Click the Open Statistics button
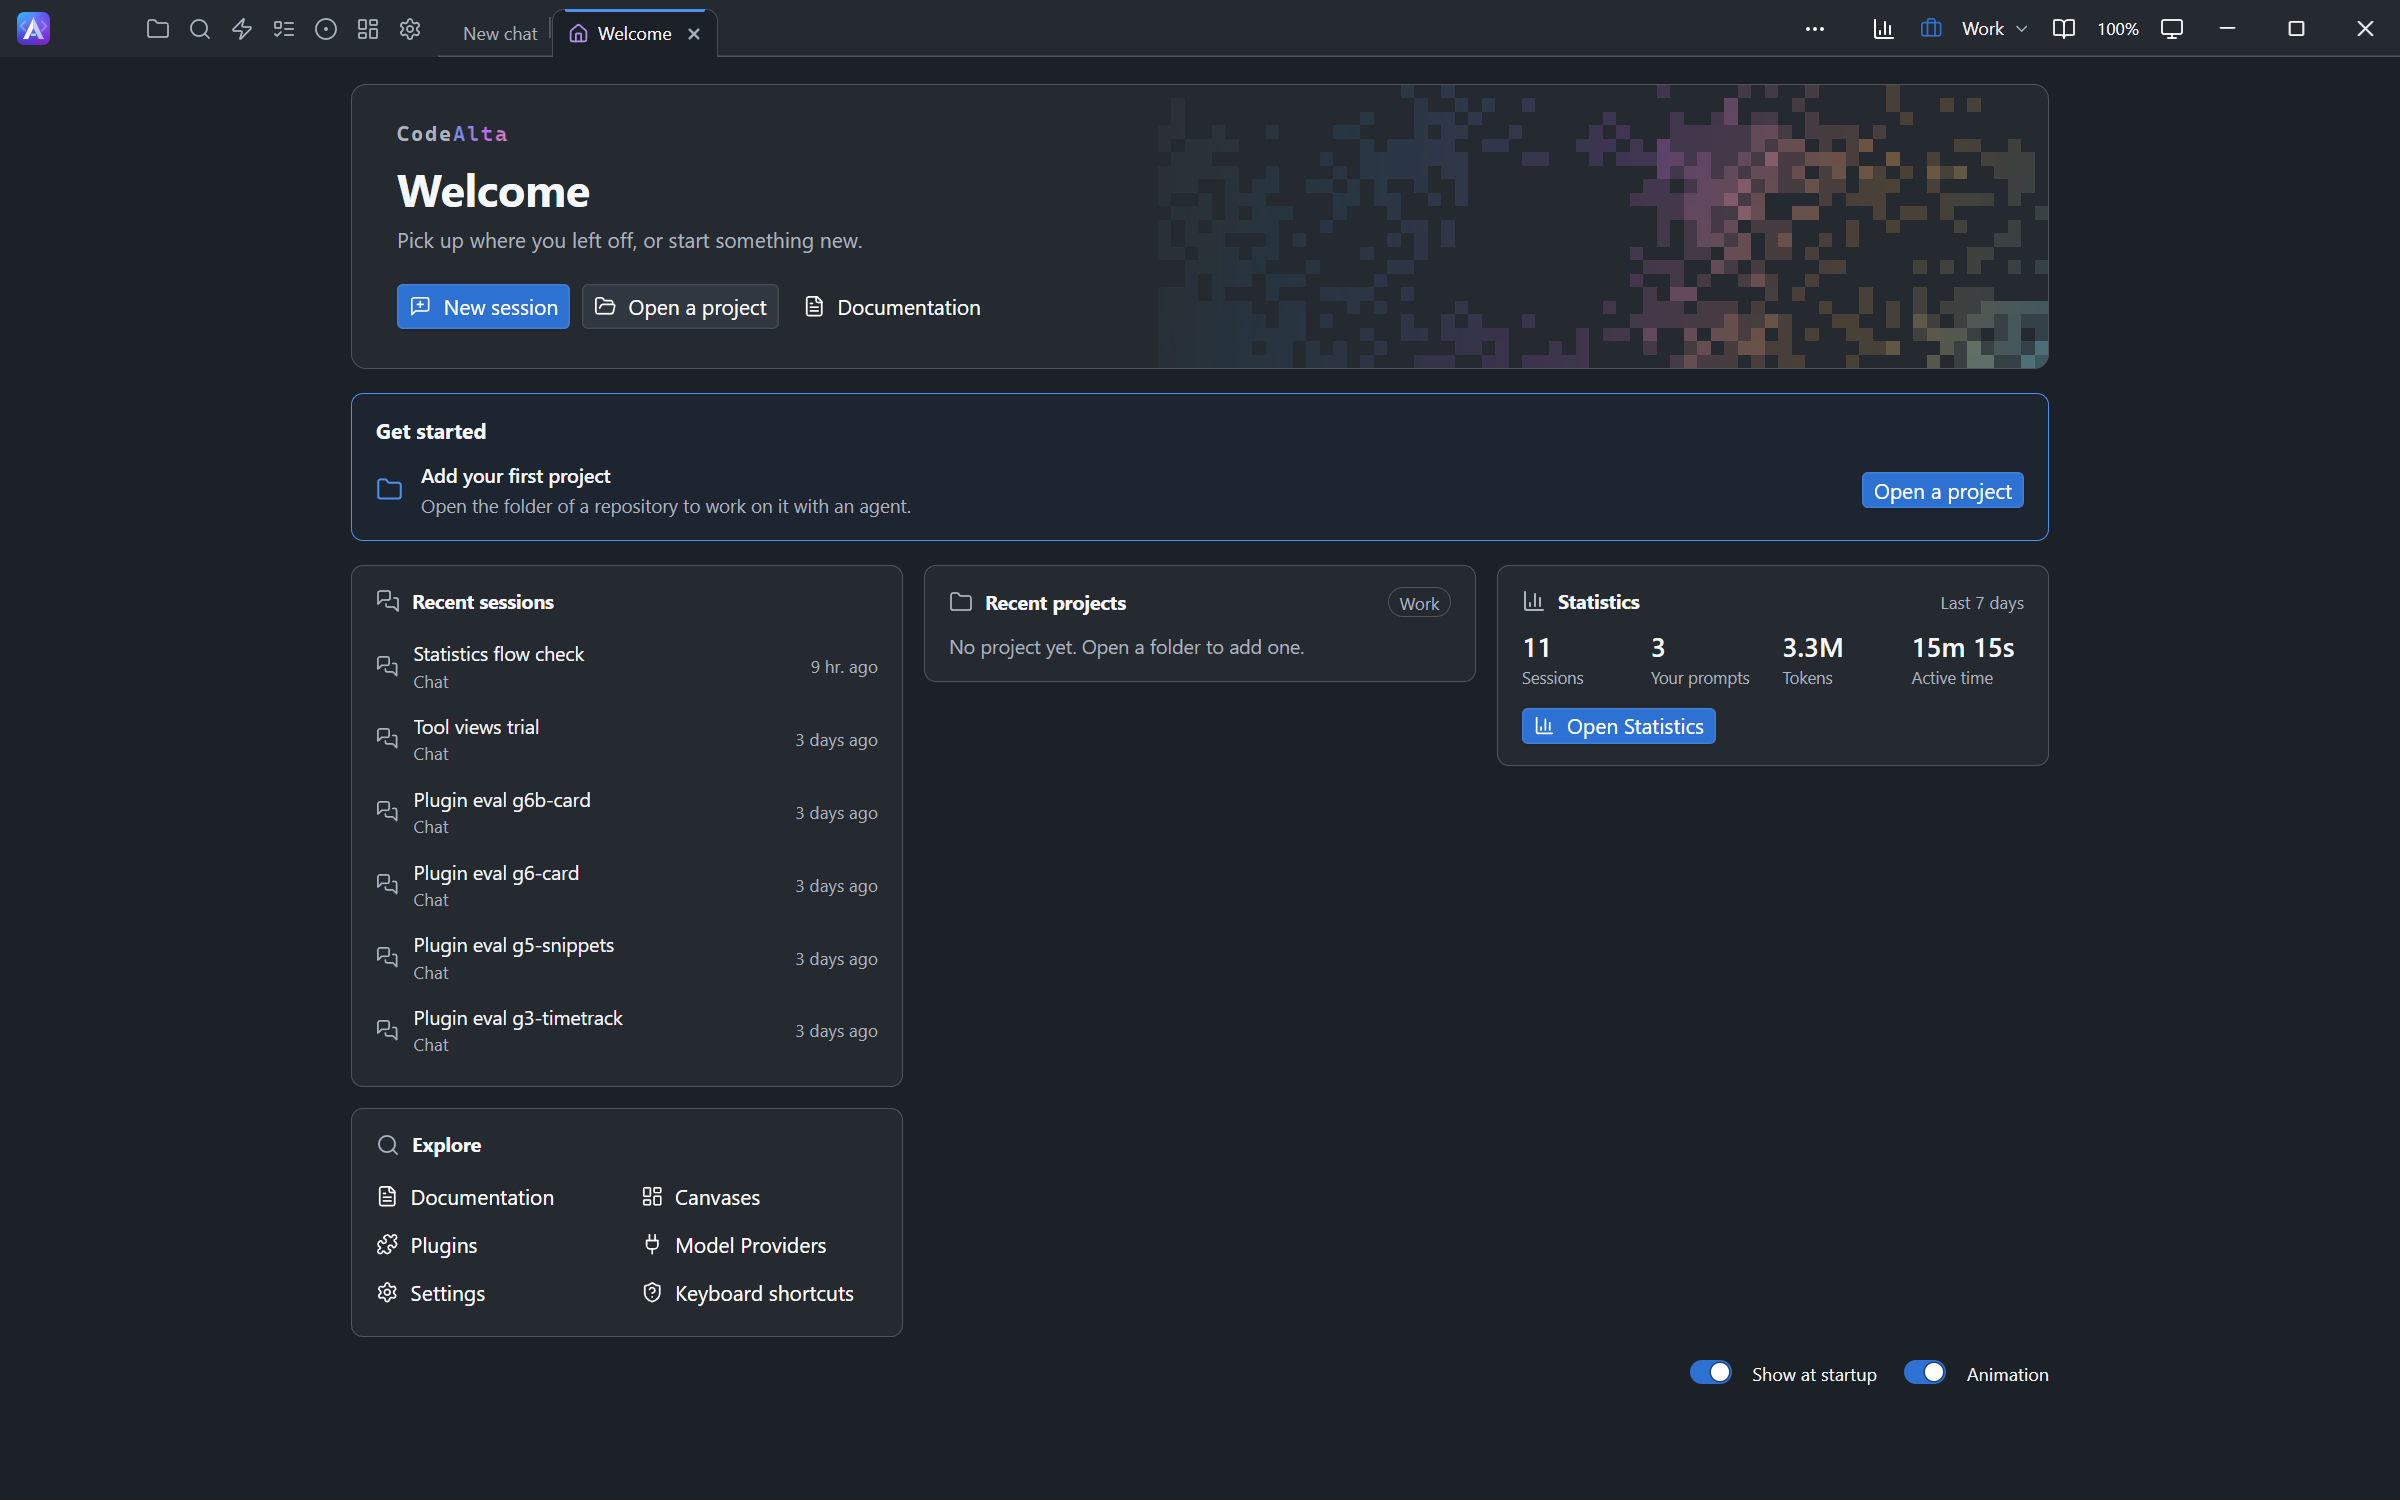The width and height of the screenshot is (2400, 1500). [1618, 726]
